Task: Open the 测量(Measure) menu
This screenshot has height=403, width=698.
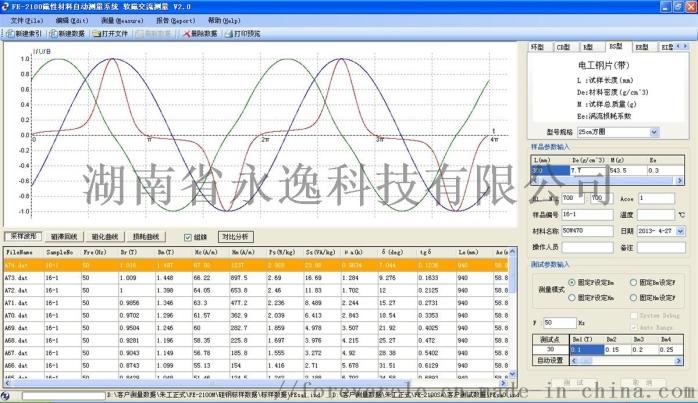Action: pyautogui.click(x=122, y=20)
